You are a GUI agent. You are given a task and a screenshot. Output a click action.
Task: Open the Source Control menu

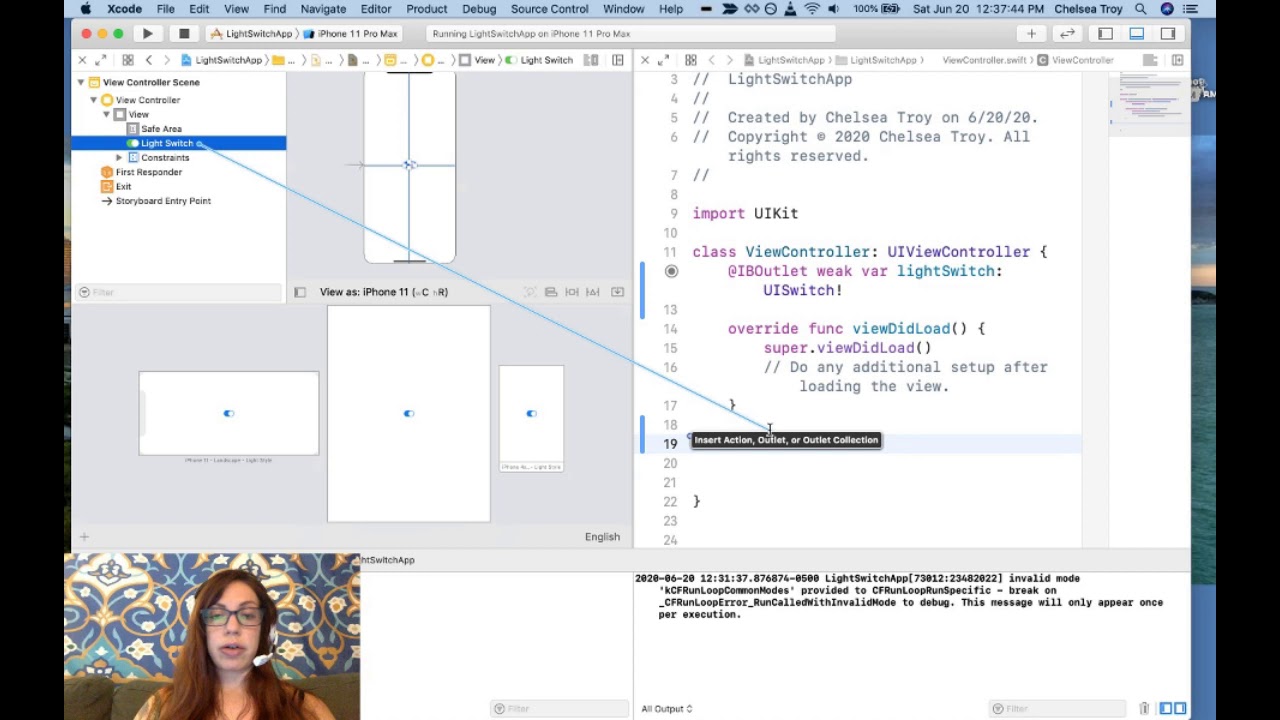(x=549, y=9)
